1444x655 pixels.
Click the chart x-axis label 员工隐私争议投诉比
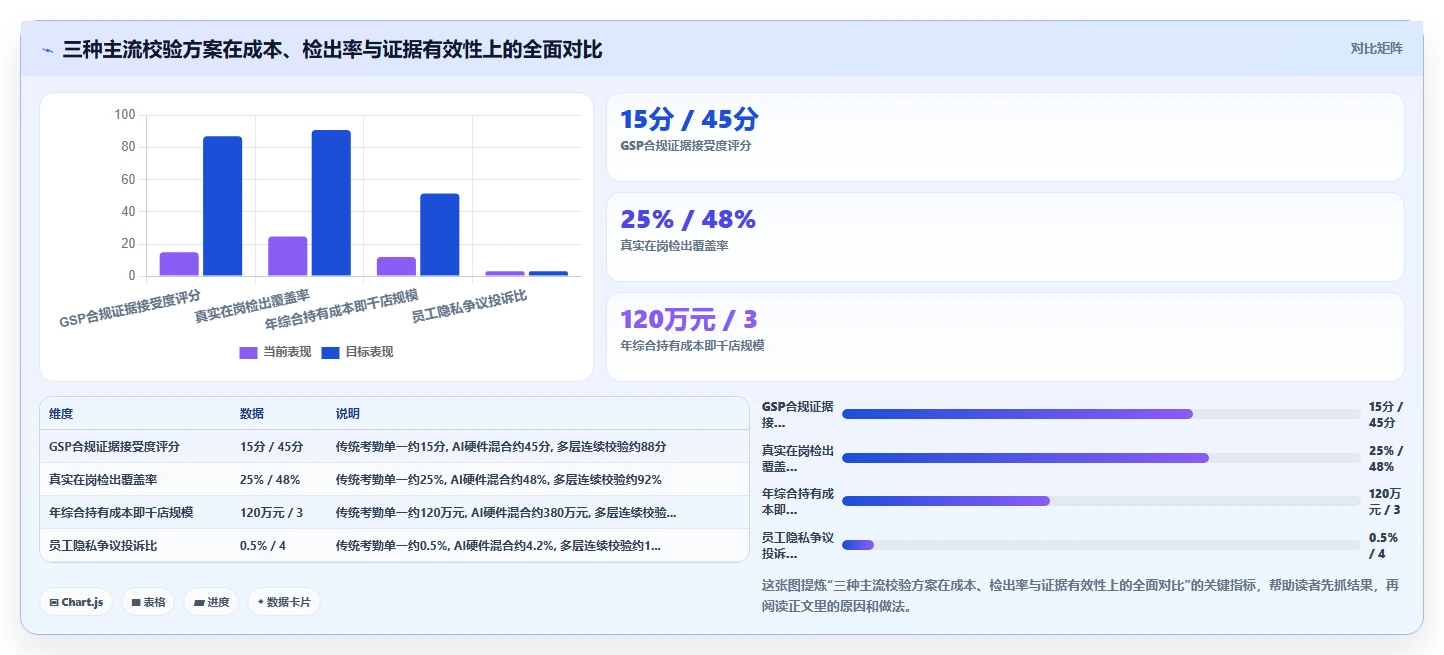click(469, 306)
